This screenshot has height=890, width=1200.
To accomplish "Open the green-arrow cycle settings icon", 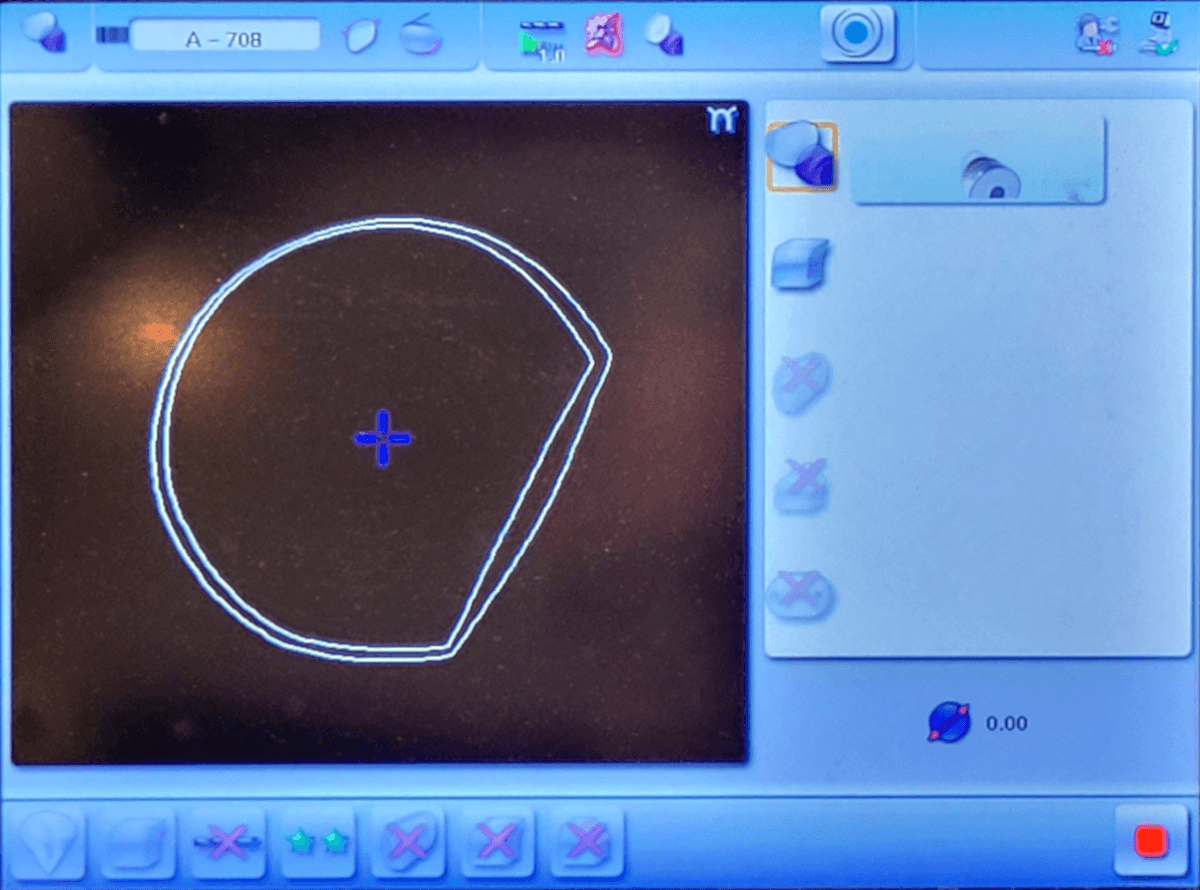I will pos(542,38).
